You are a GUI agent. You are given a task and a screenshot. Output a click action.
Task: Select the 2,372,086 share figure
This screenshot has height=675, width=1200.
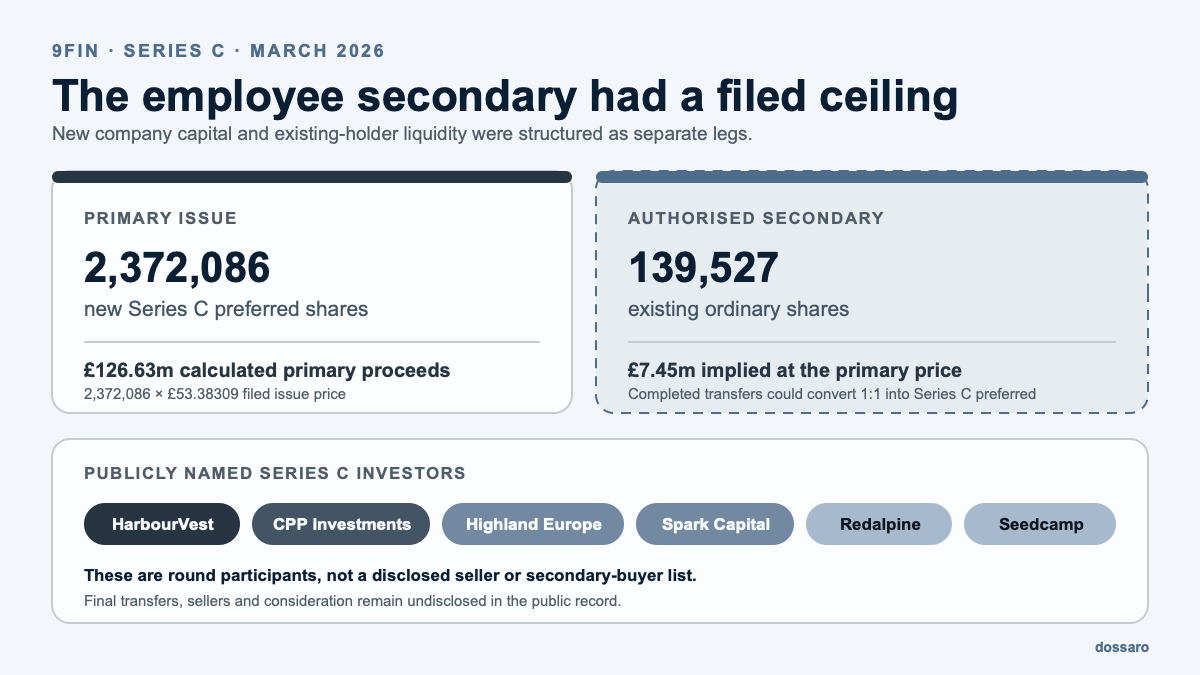pos(177,268)
